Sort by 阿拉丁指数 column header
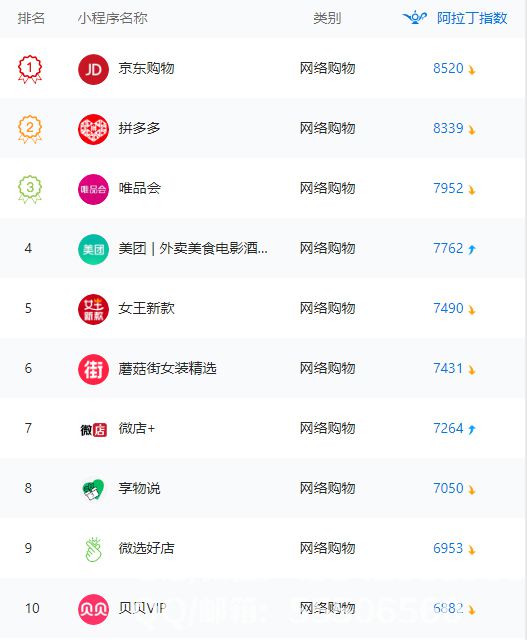 pyautogui.click(x=472, y=18)
